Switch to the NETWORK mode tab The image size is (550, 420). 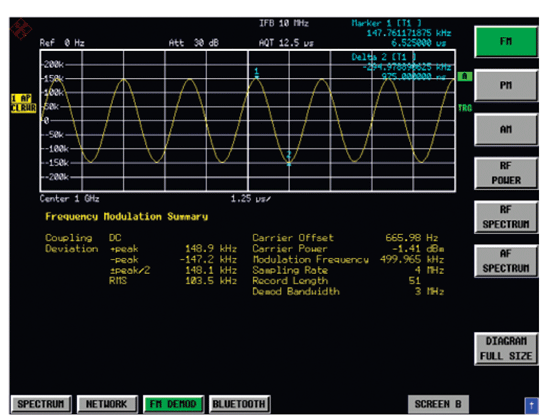point(107,404)
